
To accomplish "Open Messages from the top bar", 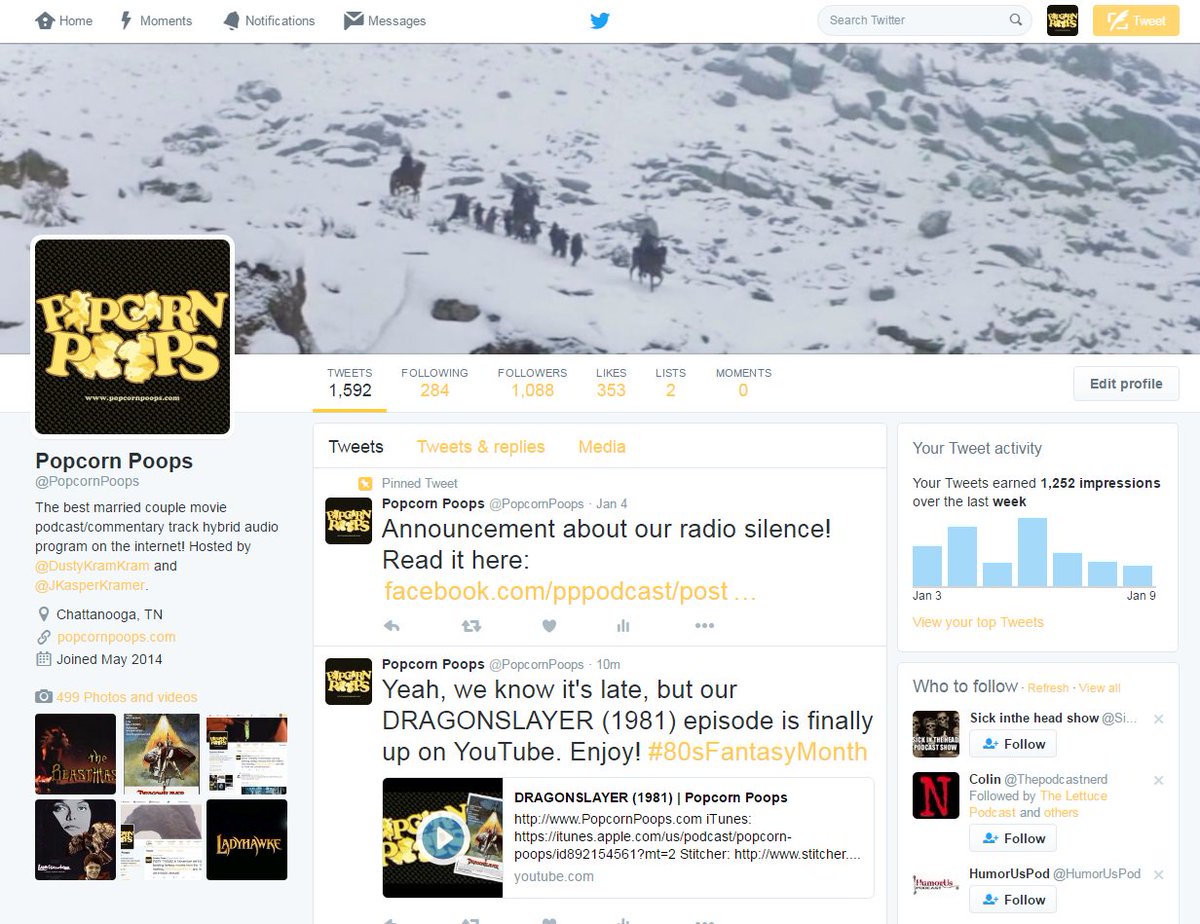I will [x=385, y=20].
